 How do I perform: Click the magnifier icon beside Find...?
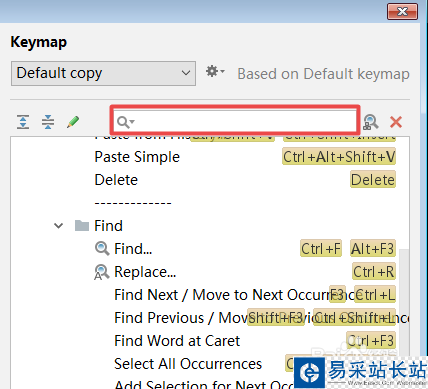[102, 249]
